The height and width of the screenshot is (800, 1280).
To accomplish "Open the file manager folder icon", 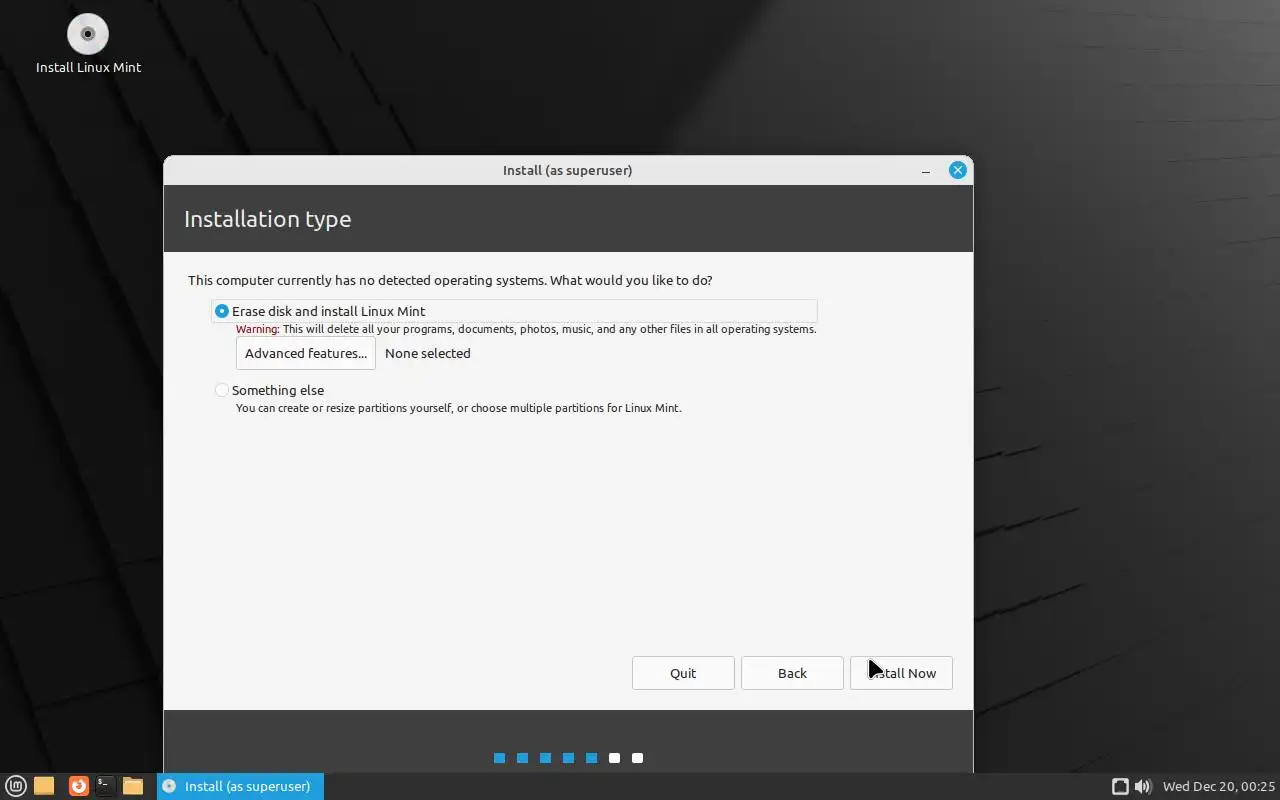I will point(133,786).
